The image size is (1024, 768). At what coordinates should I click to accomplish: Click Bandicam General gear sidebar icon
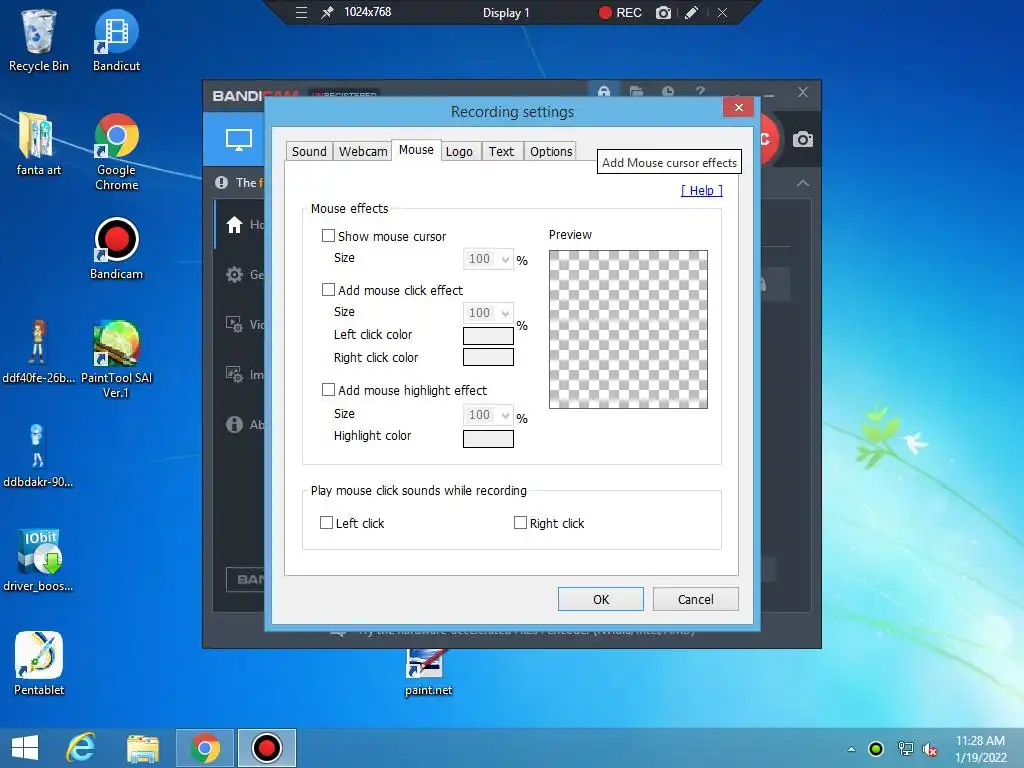[234, 274]
